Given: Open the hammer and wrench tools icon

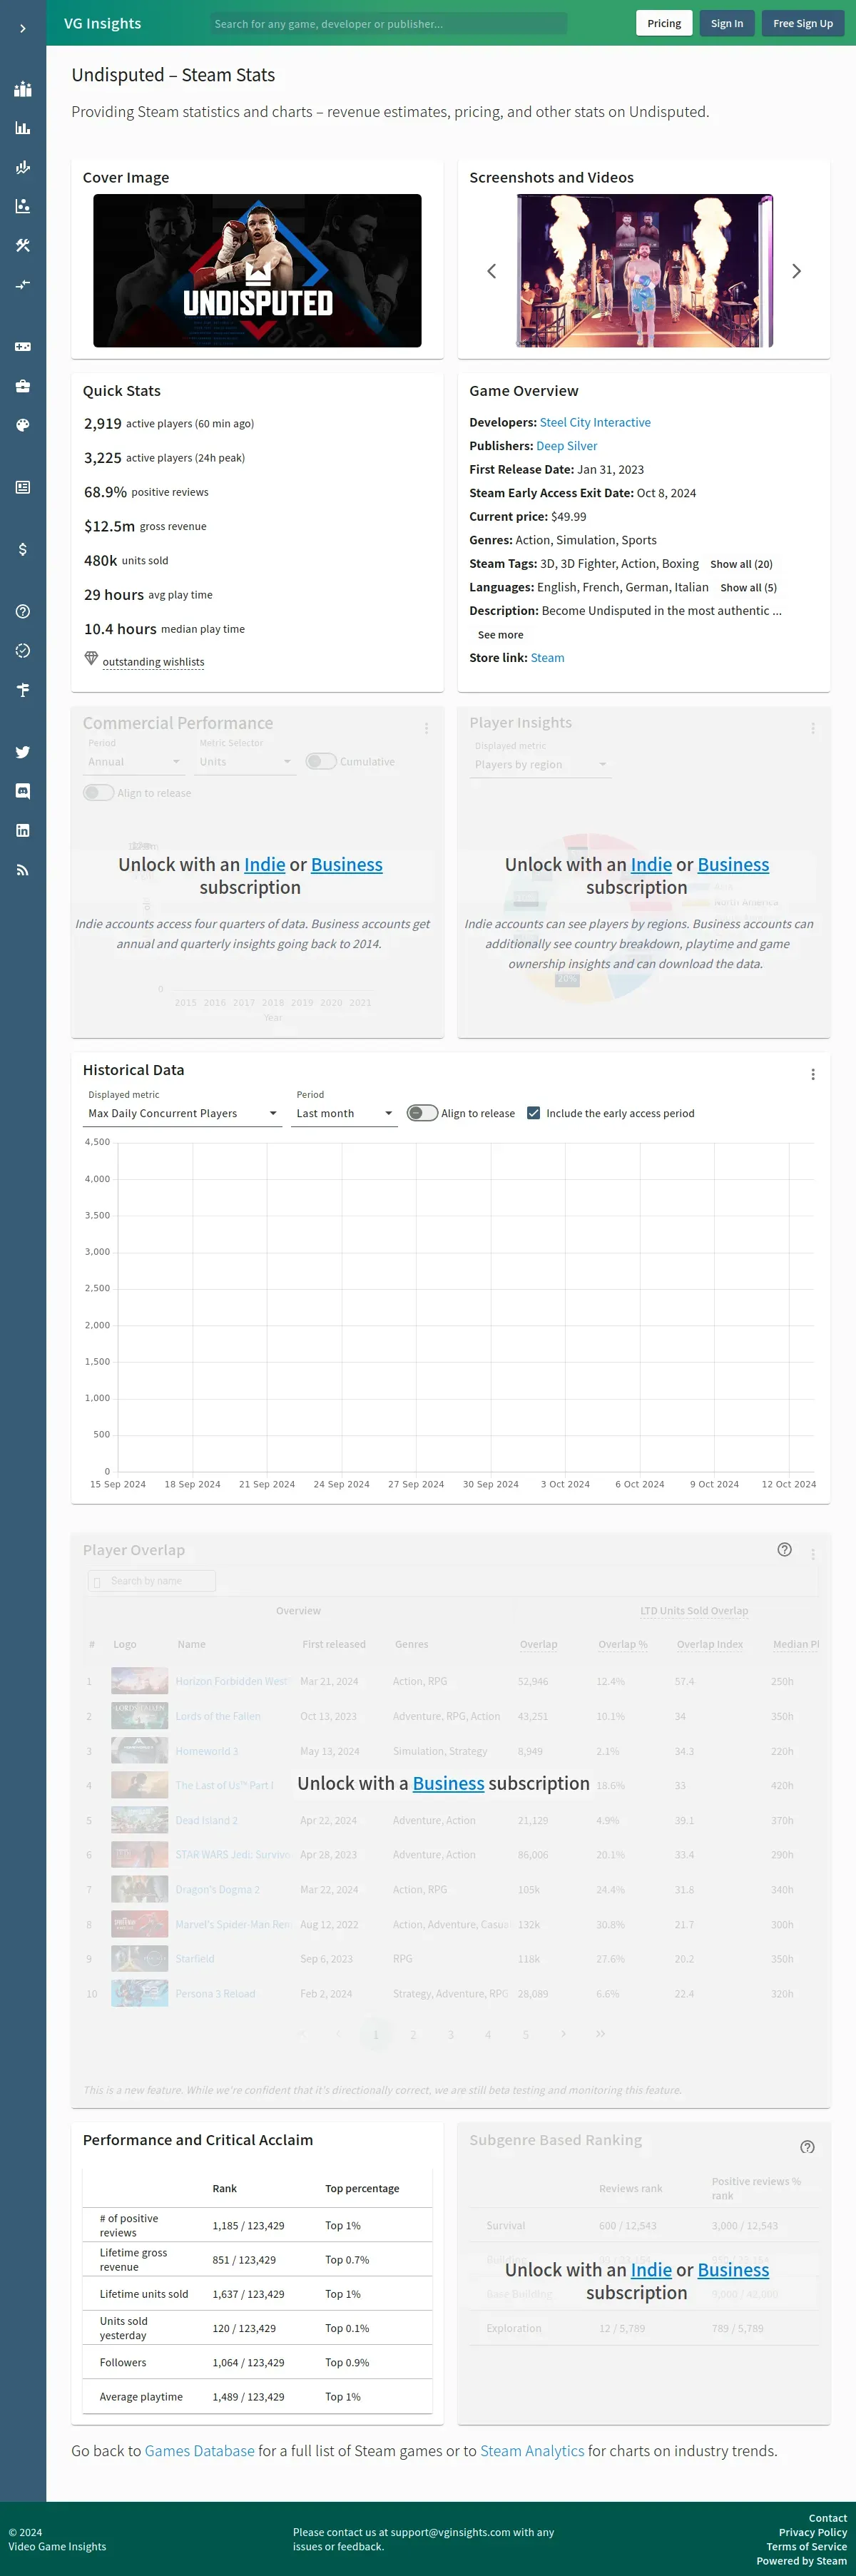Looking at the screenshot, I should 23,245.
